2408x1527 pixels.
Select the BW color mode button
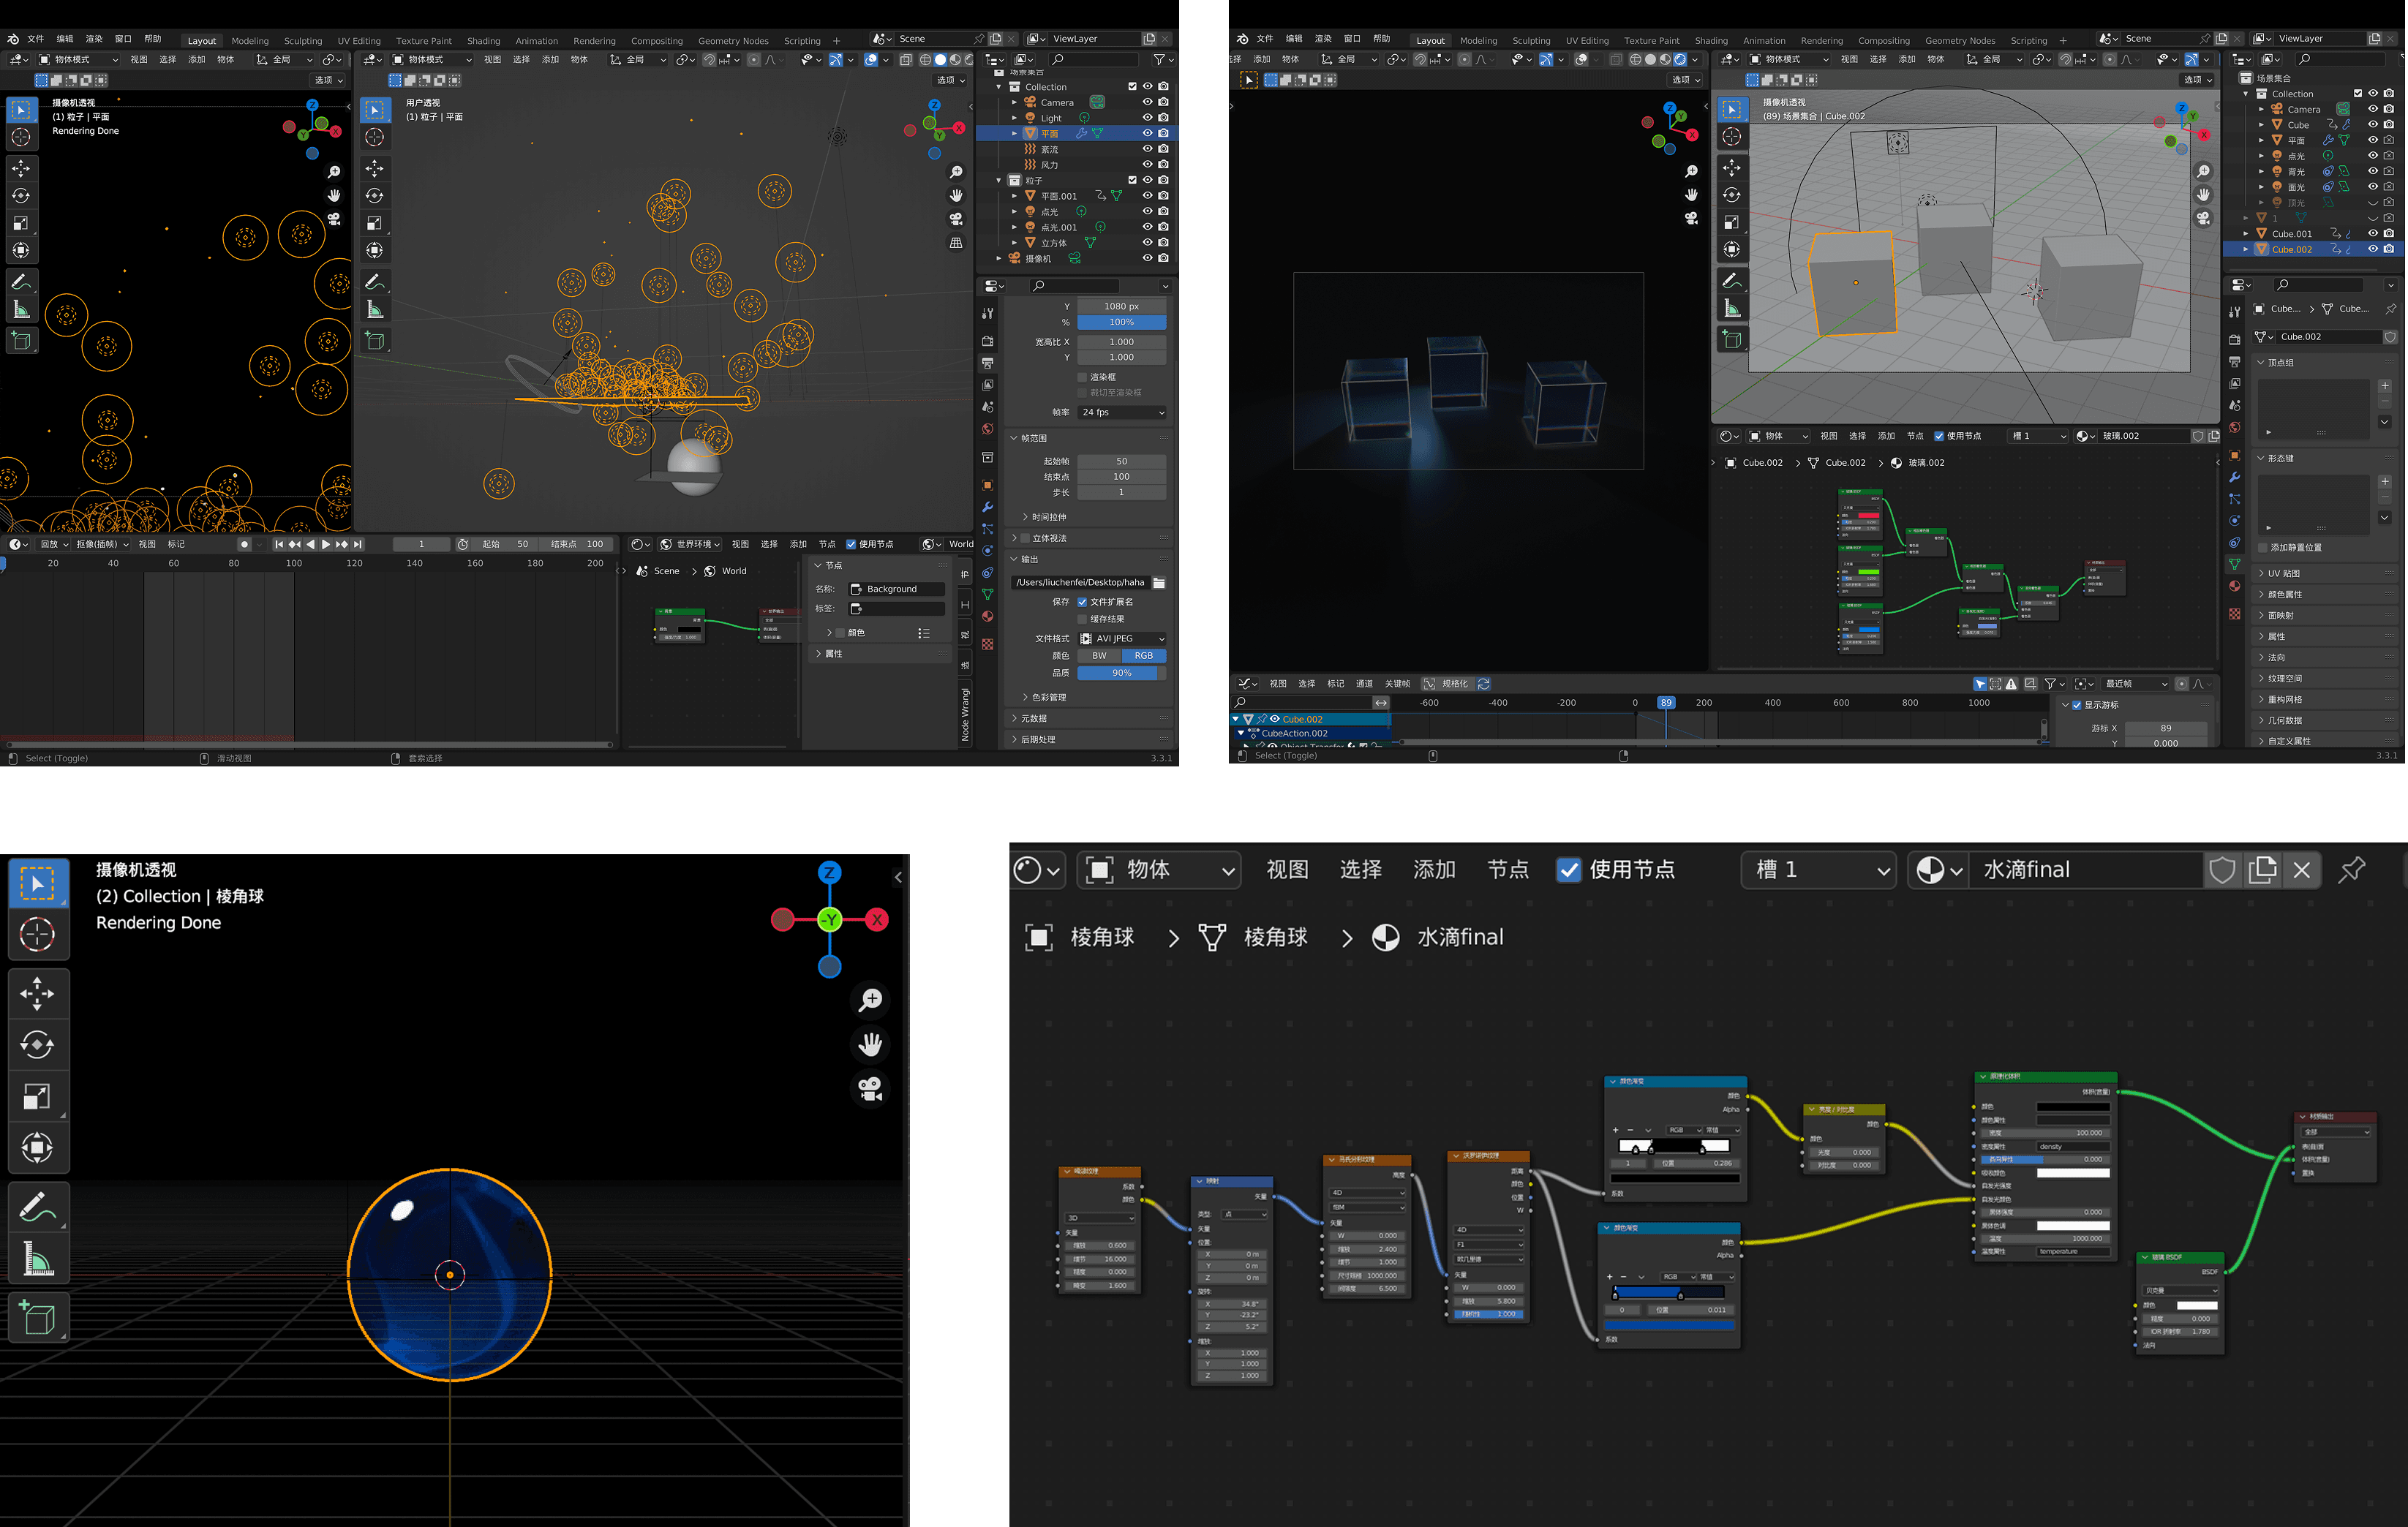click(1099, 656)
